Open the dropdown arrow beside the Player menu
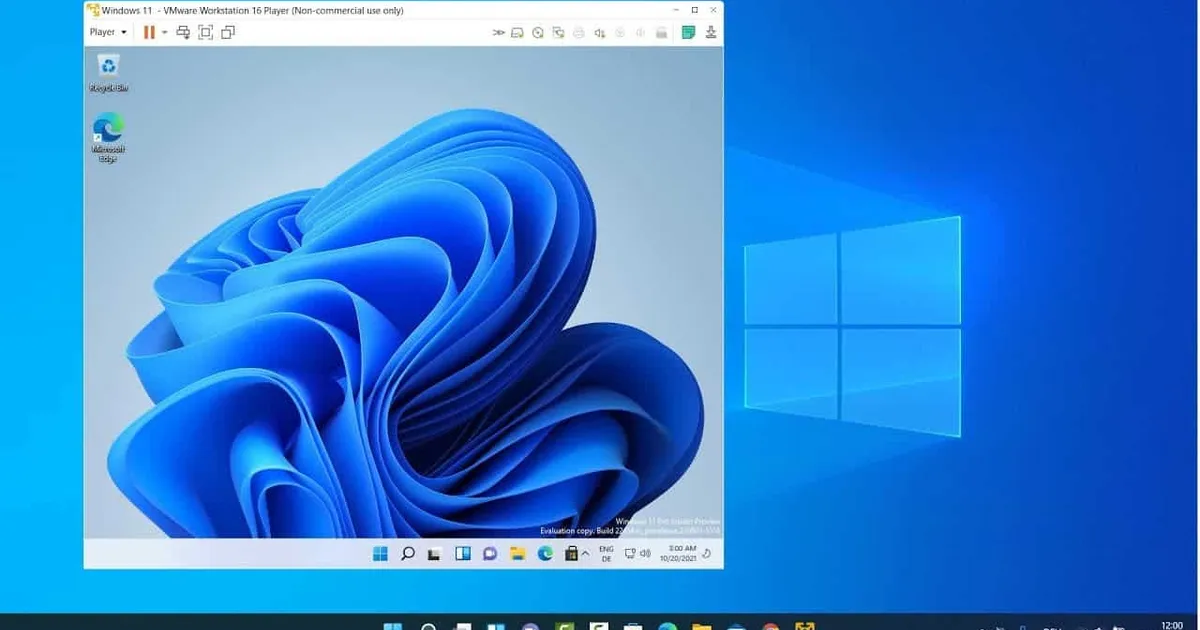 pos(126,31)
